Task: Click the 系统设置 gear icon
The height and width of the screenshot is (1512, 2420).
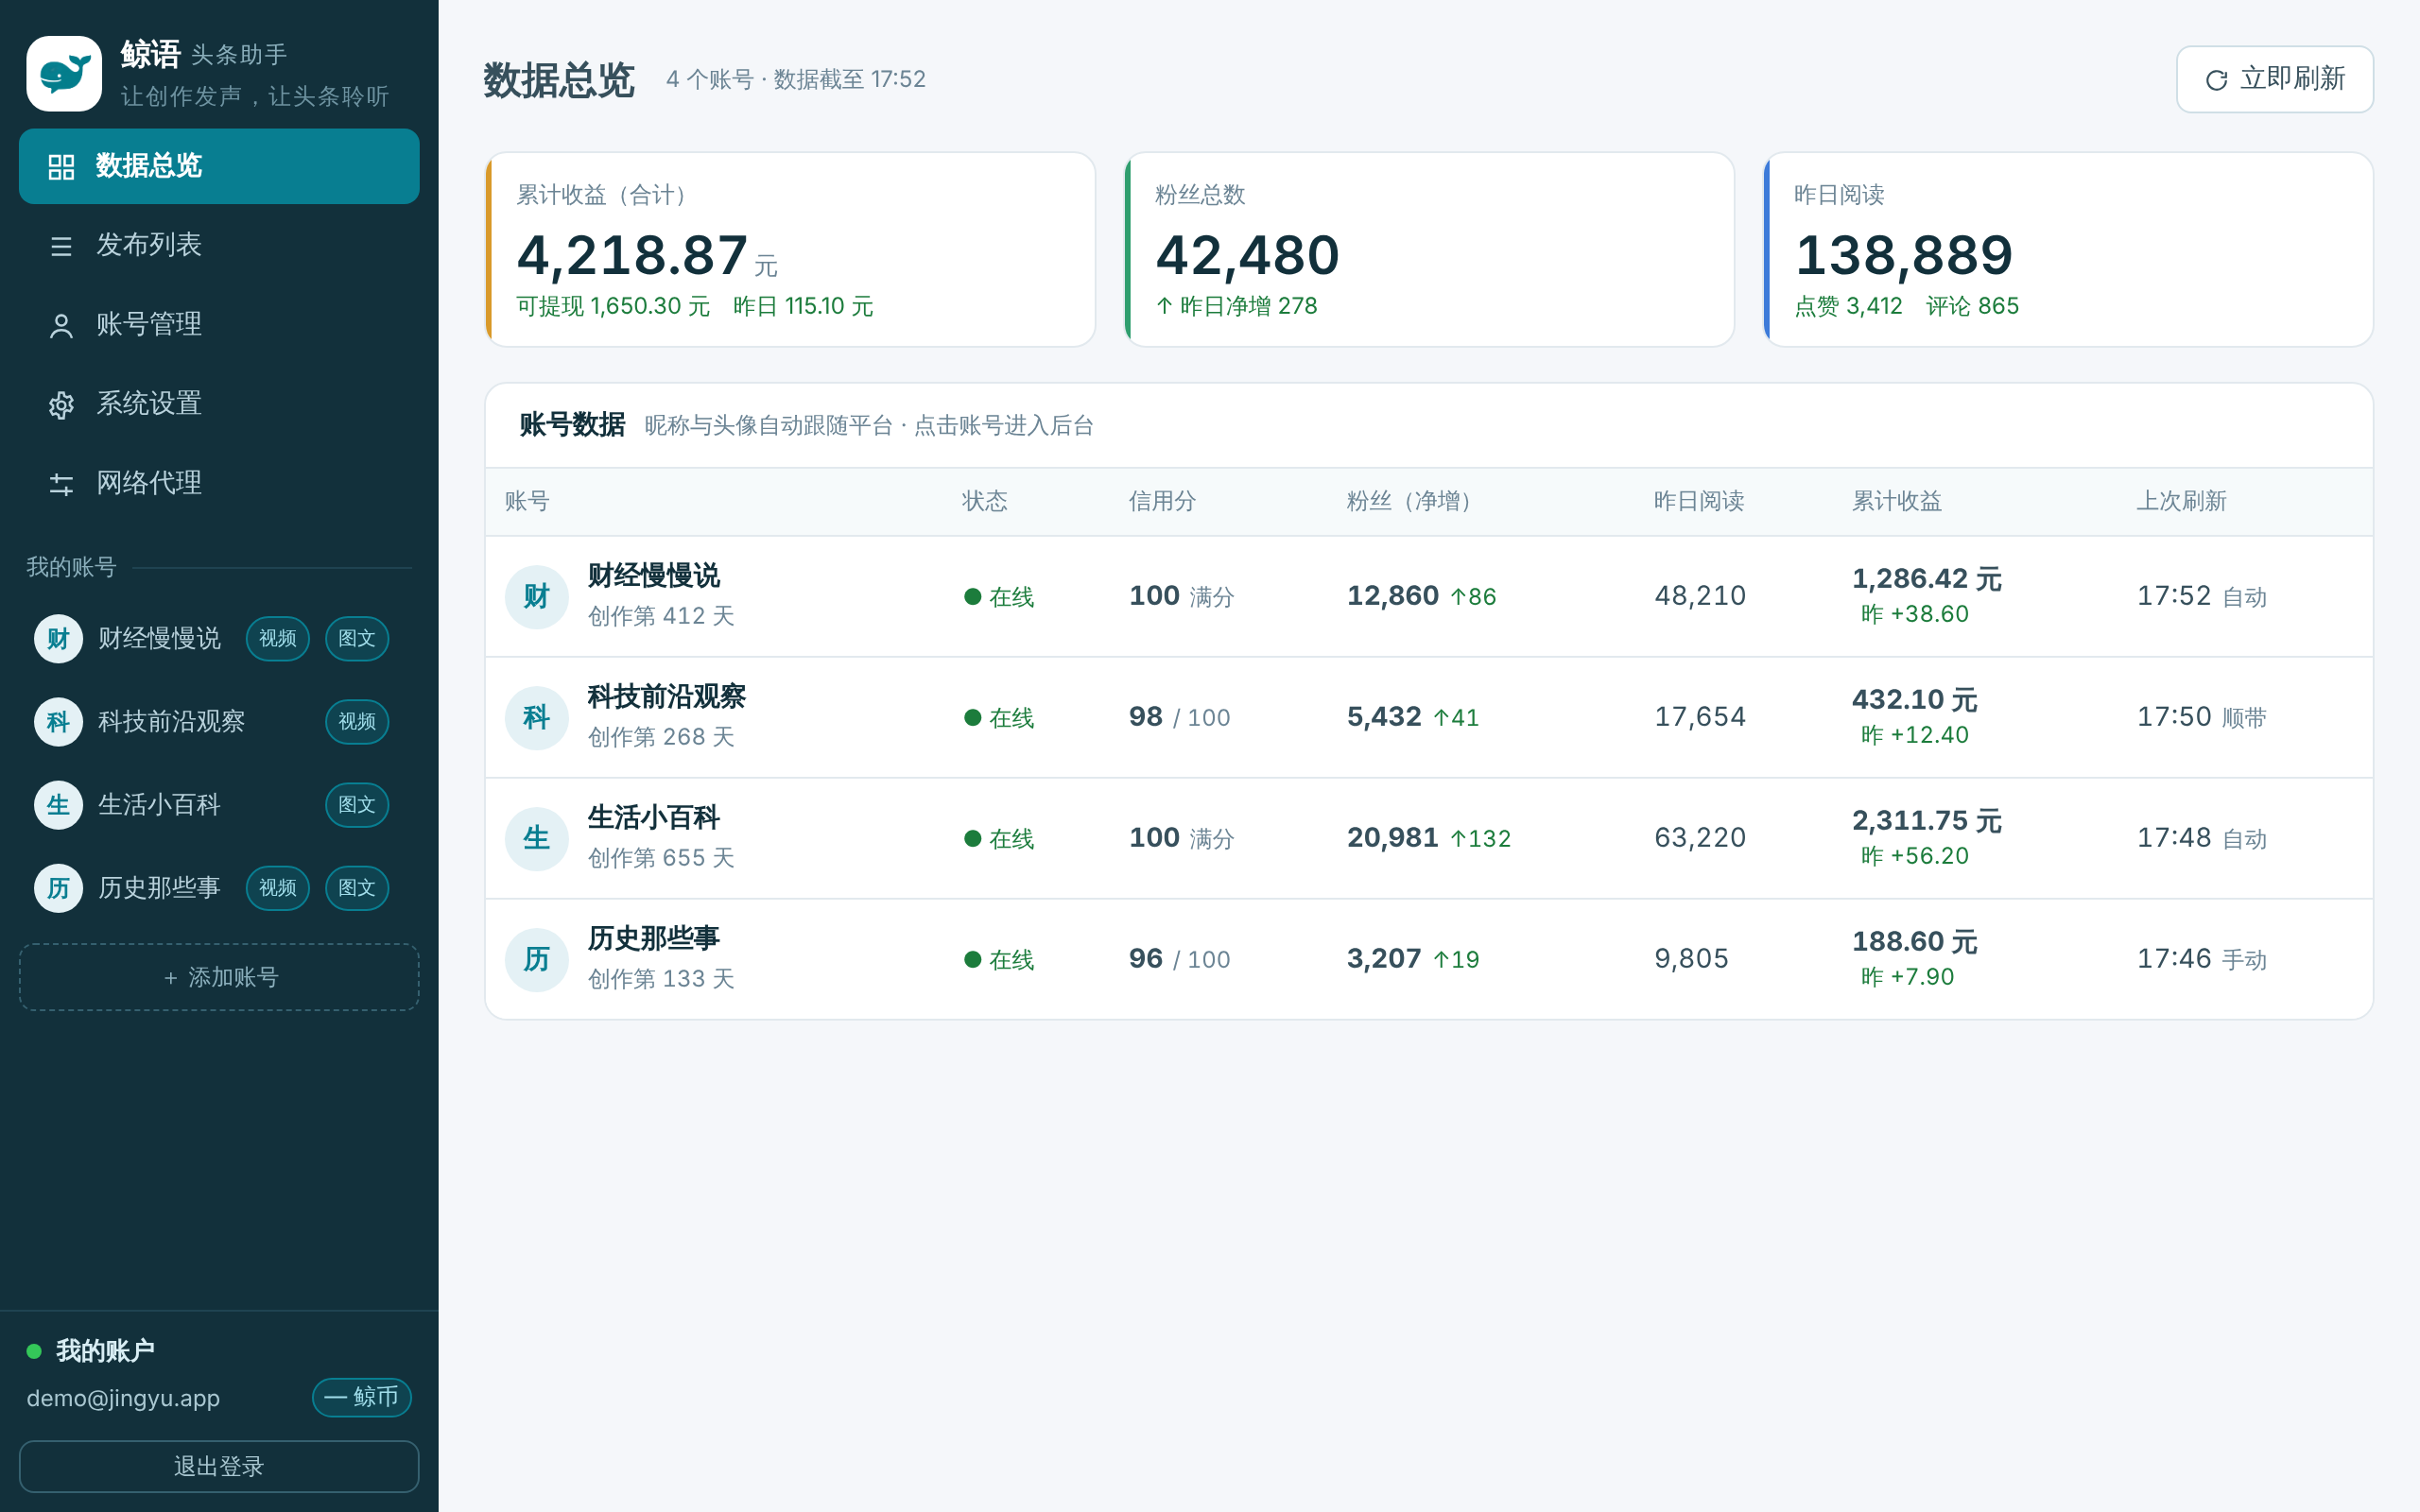Action: click(61, 404)
